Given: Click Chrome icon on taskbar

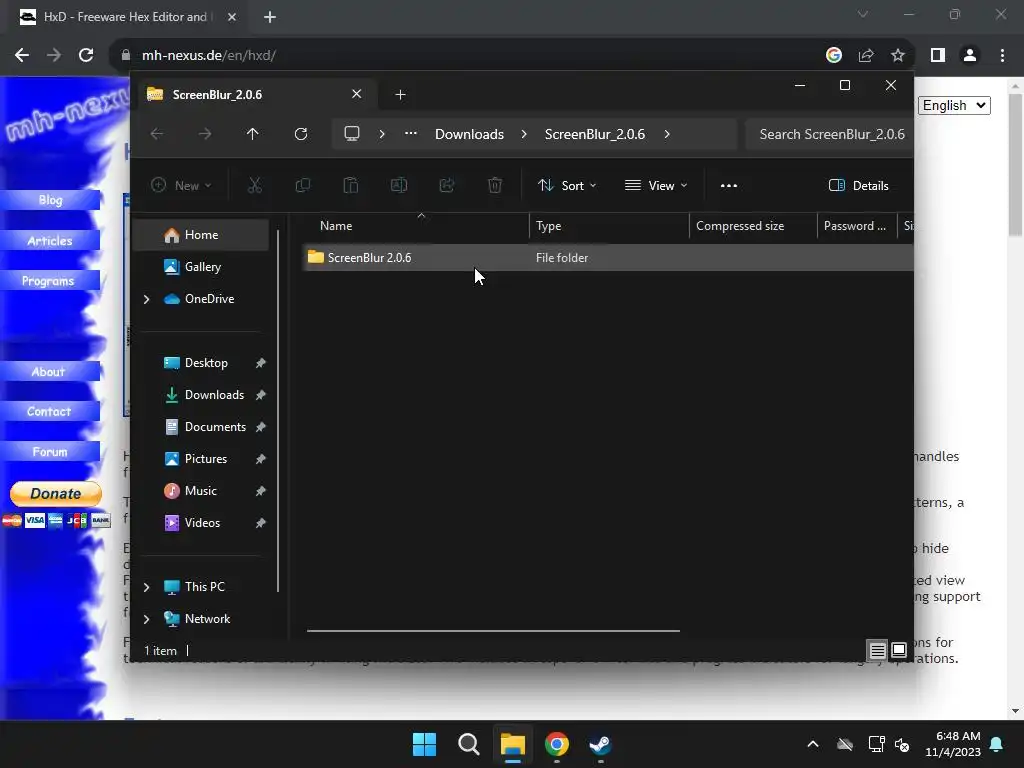Looking at the screenshot, I should point(557,744).
